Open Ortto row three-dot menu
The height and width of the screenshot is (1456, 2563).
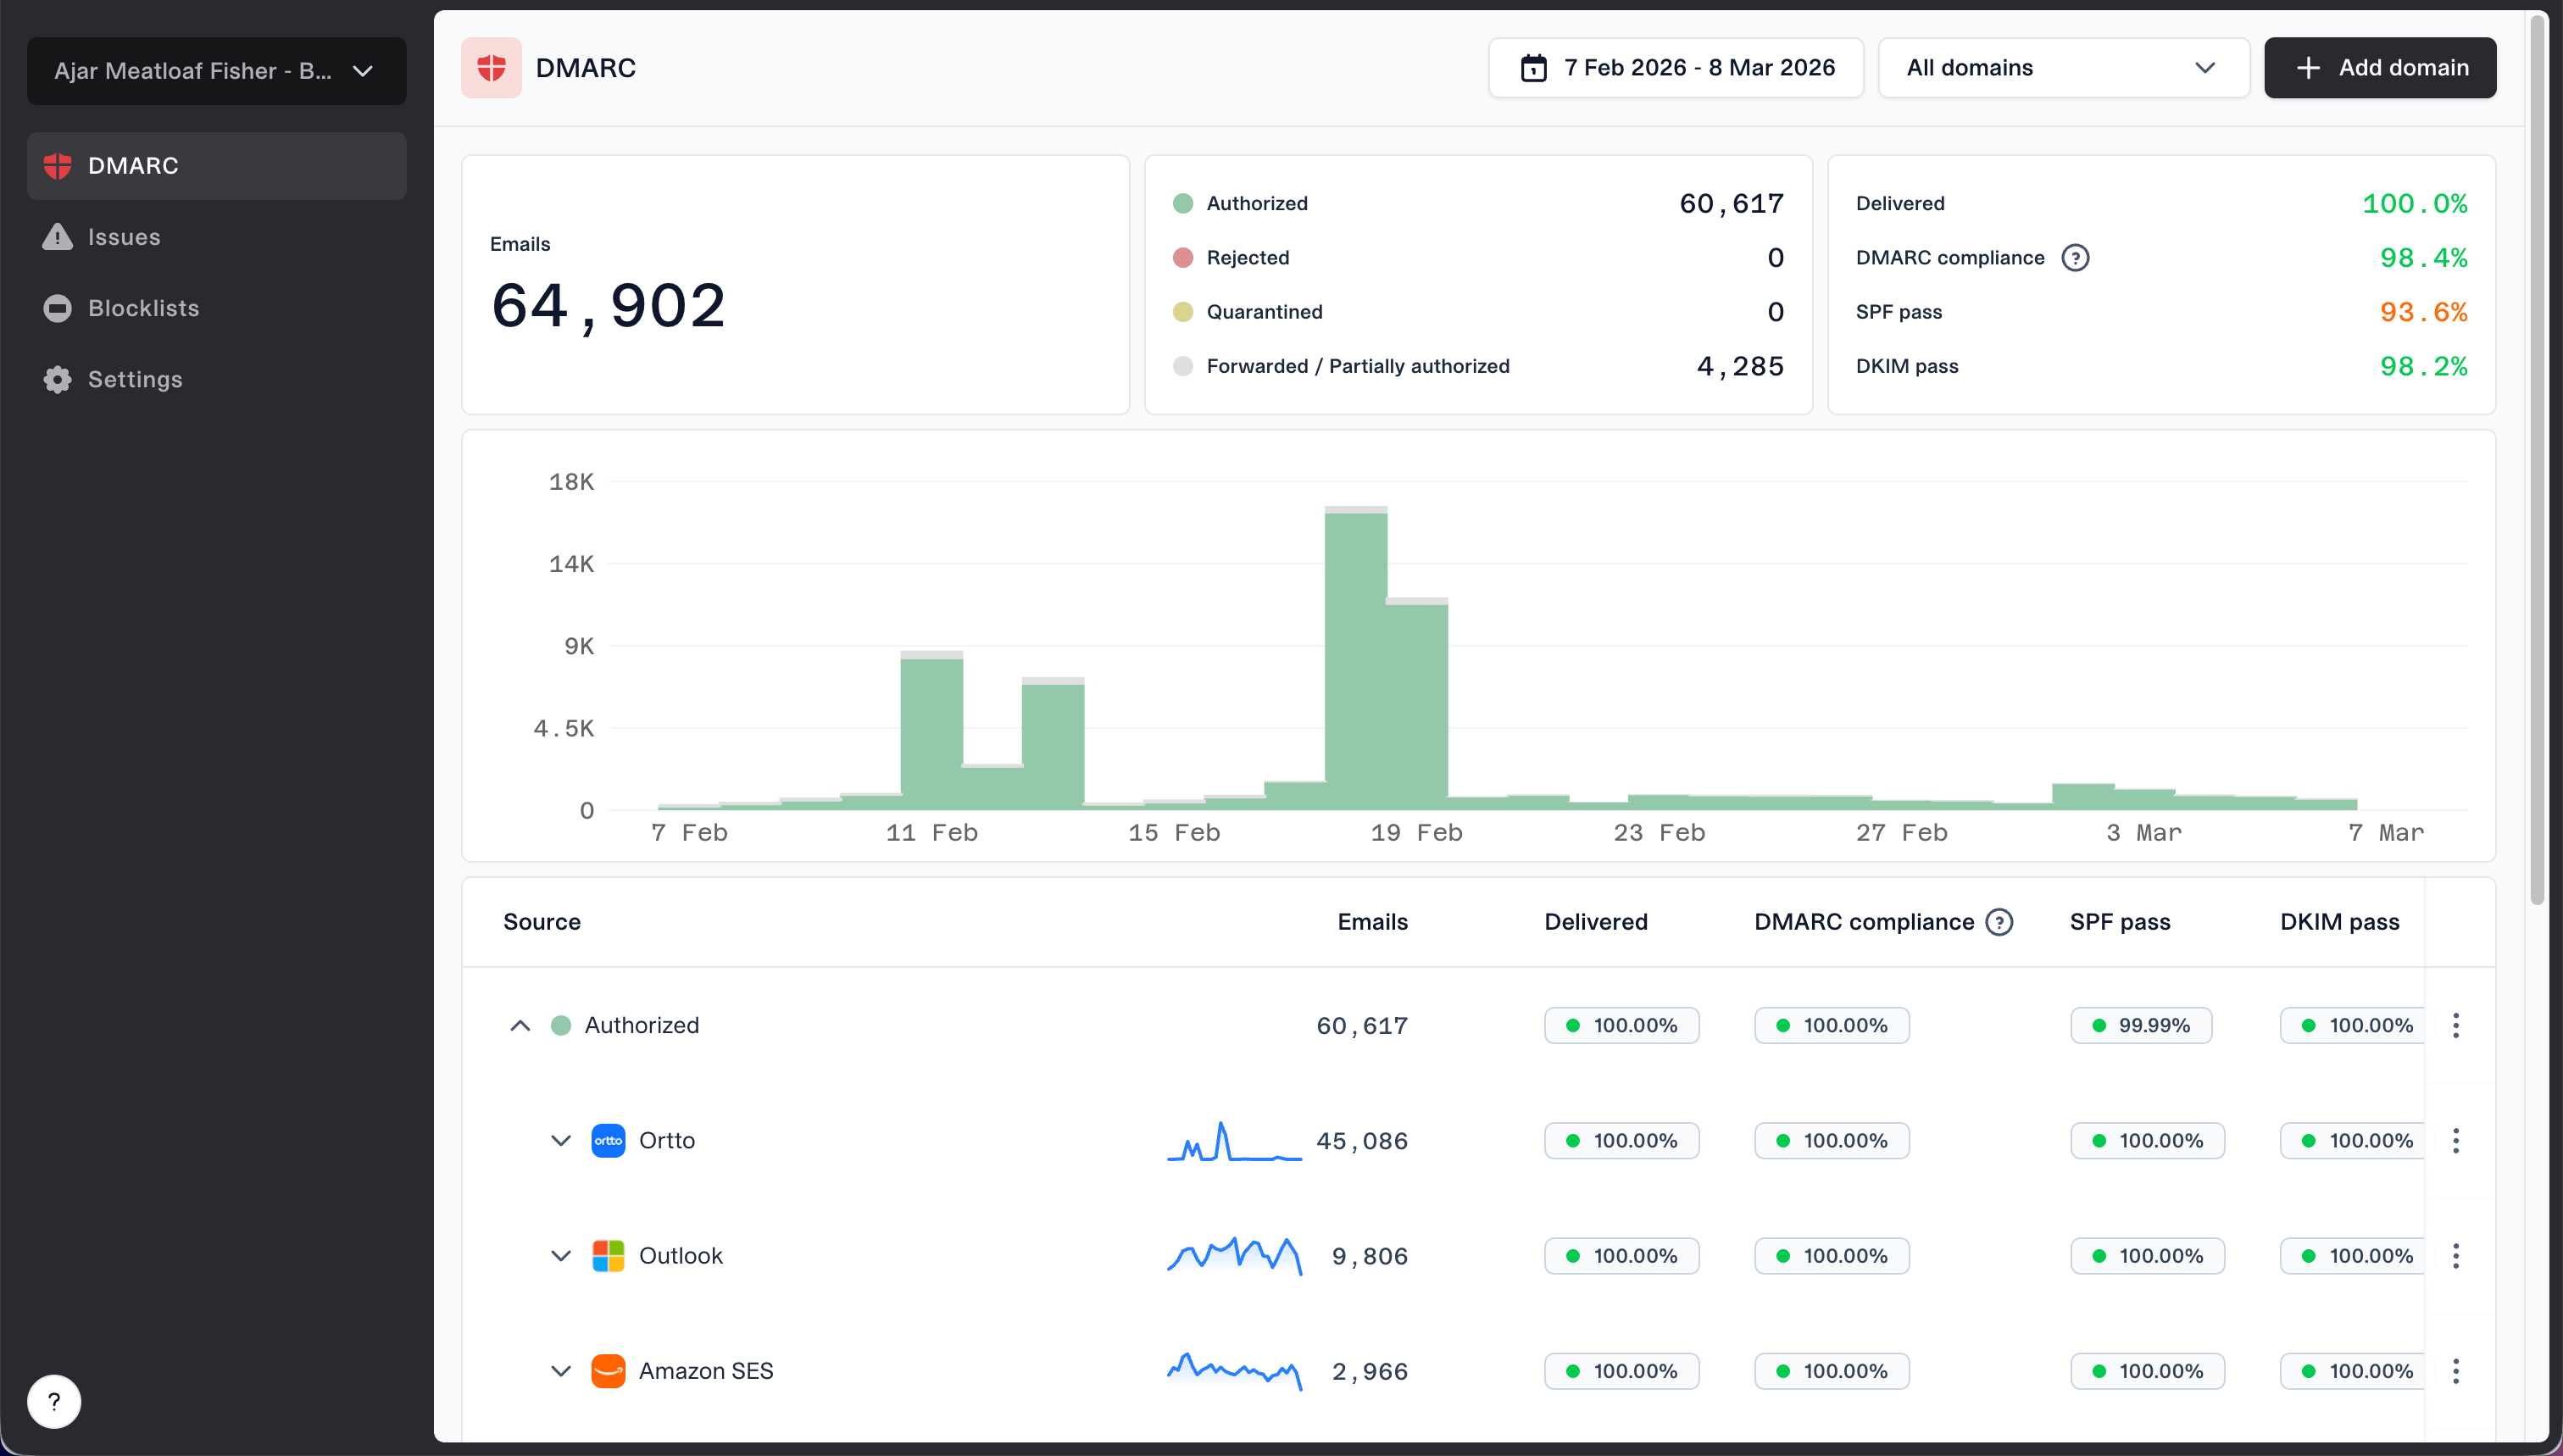pyautogui.click(x=2455, y=1141)
